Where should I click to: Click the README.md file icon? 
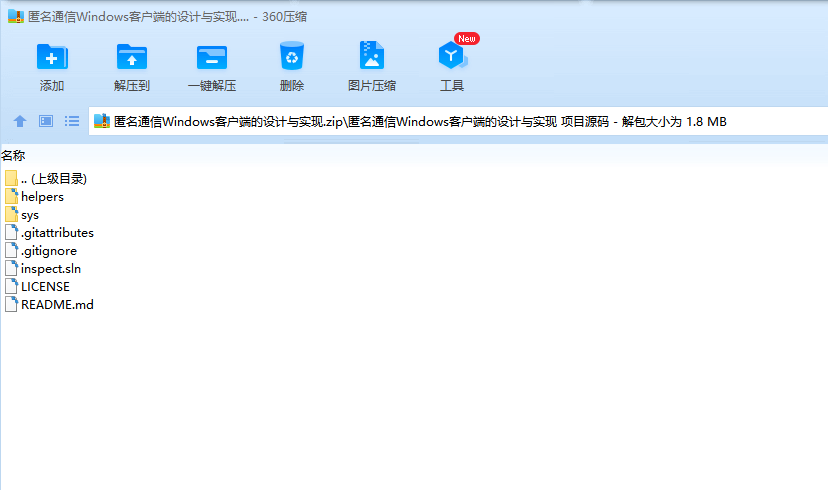point(12,304)
